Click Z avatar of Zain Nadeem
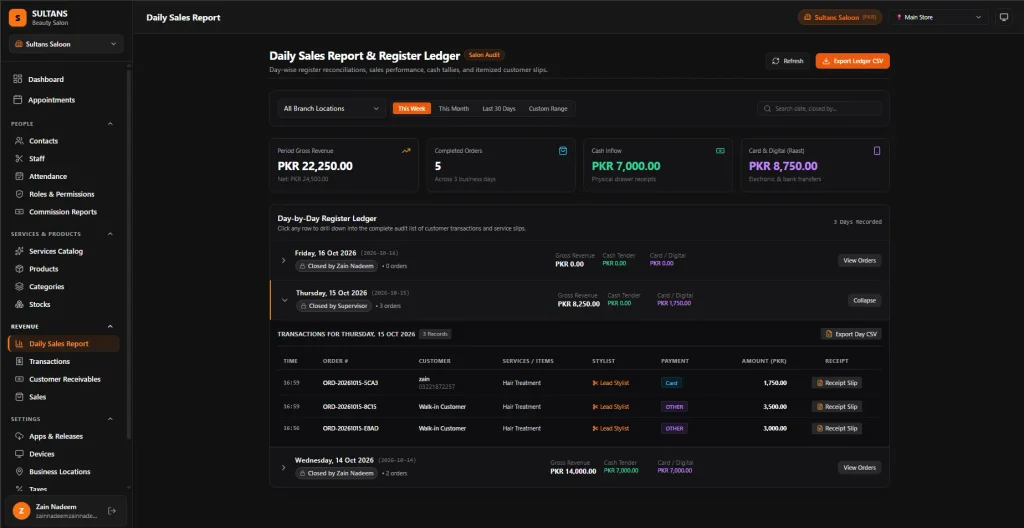 click(x=22, y=510)
